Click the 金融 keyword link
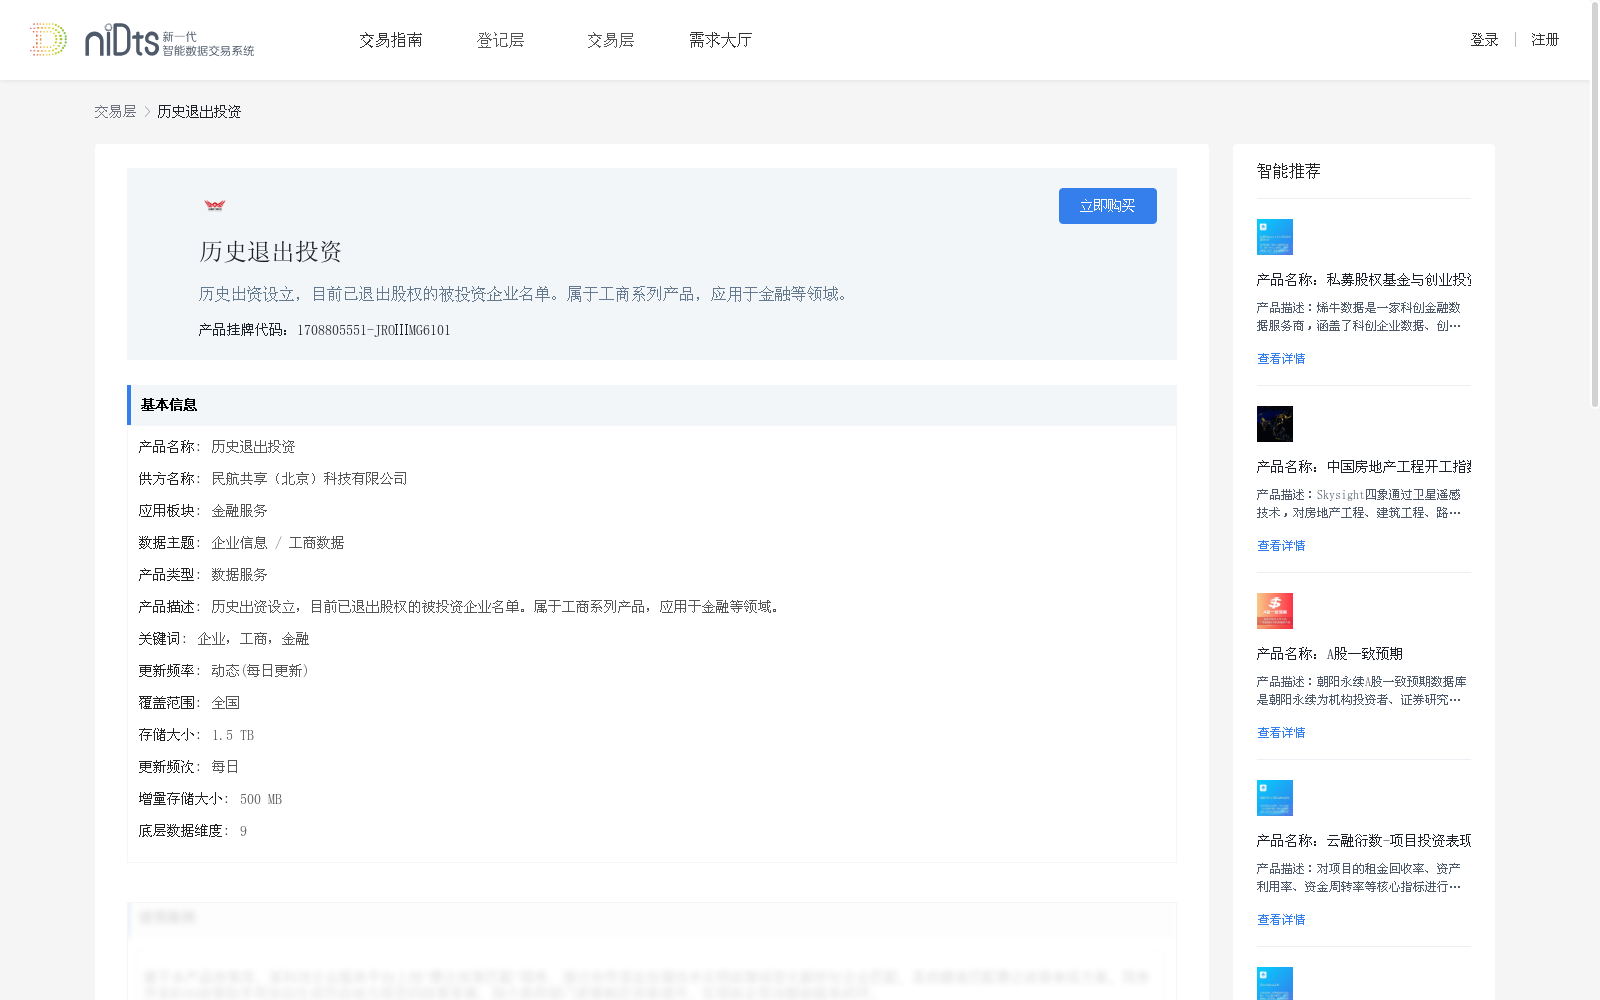The image size is (1600, 1000). tap(295, 639)
